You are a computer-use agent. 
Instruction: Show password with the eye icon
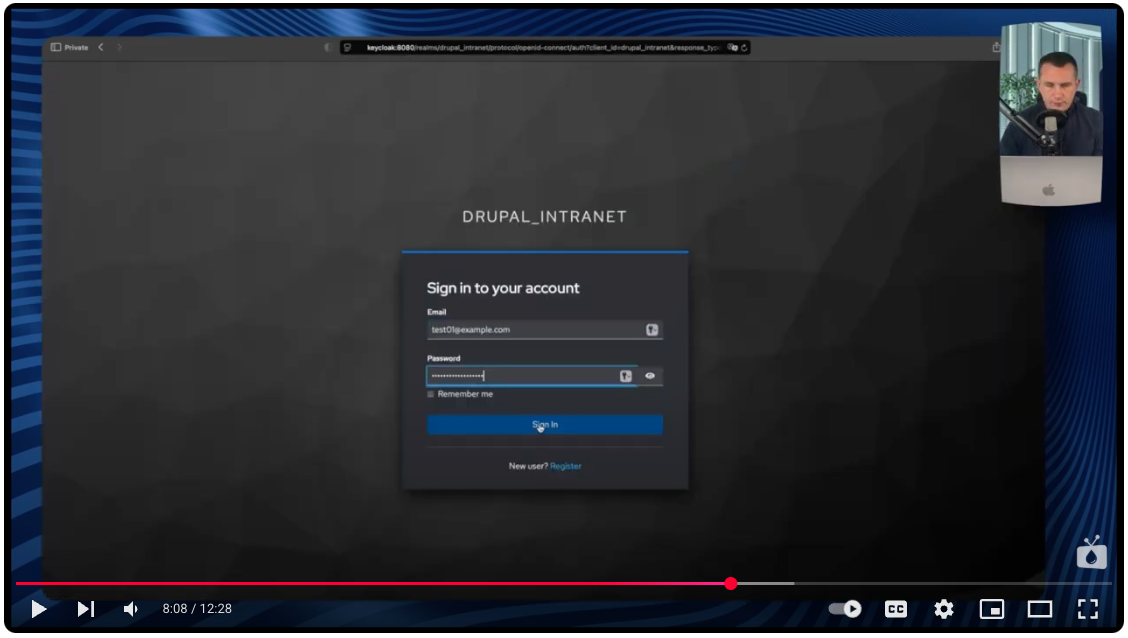coord(650,375)
